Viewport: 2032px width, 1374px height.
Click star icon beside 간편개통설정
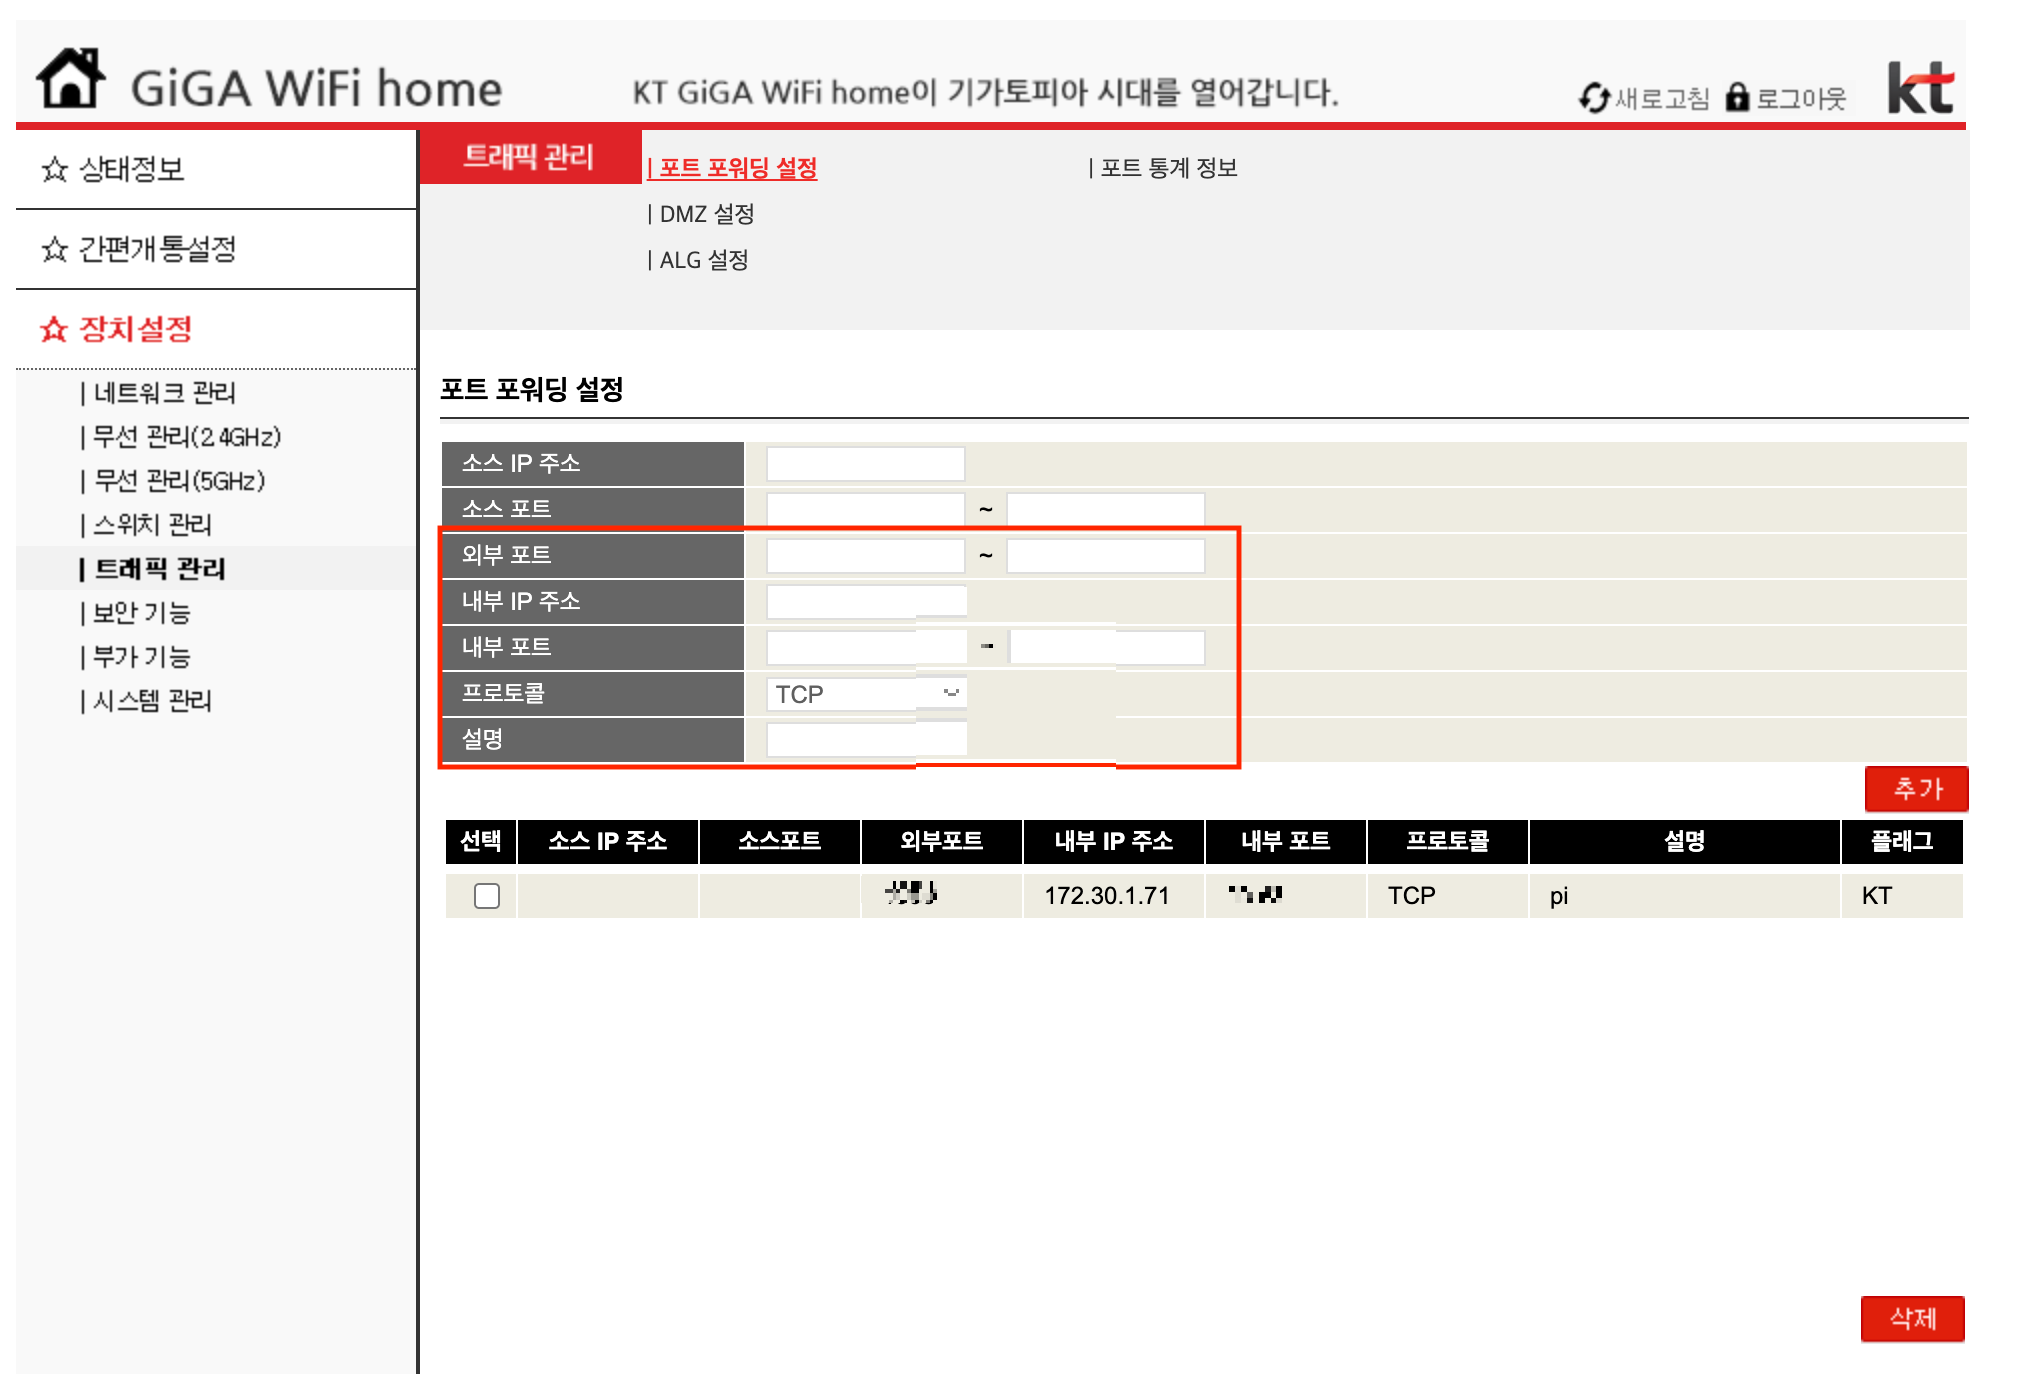pyautogui.click(x=54, y=249)
